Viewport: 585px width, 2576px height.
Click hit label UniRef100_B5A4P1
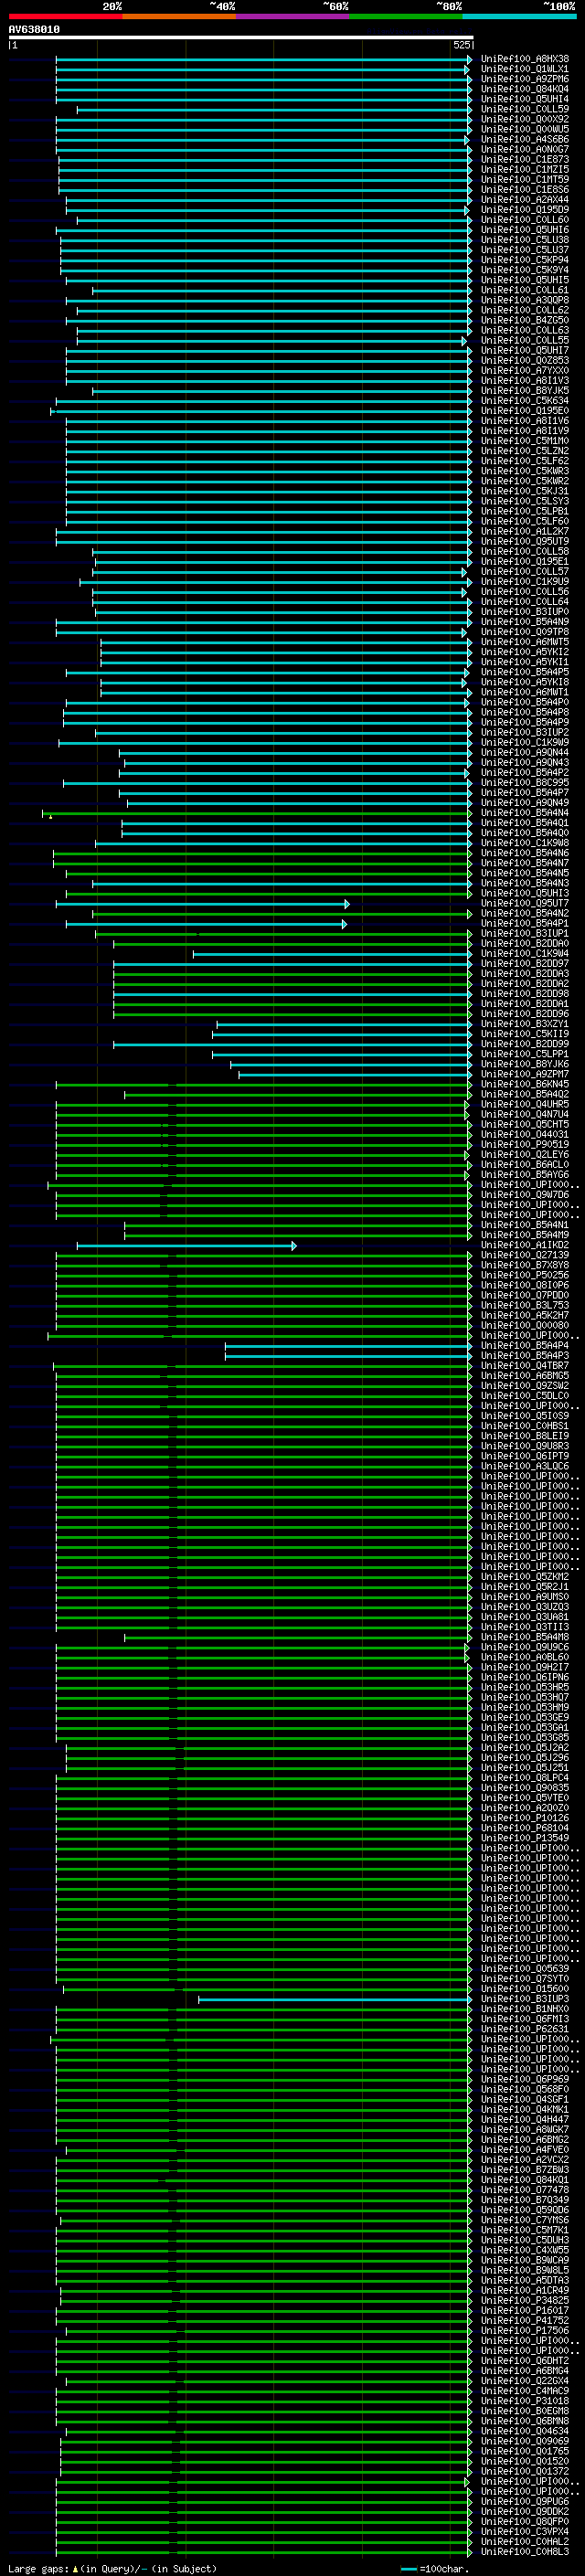[x=524, y=924]
